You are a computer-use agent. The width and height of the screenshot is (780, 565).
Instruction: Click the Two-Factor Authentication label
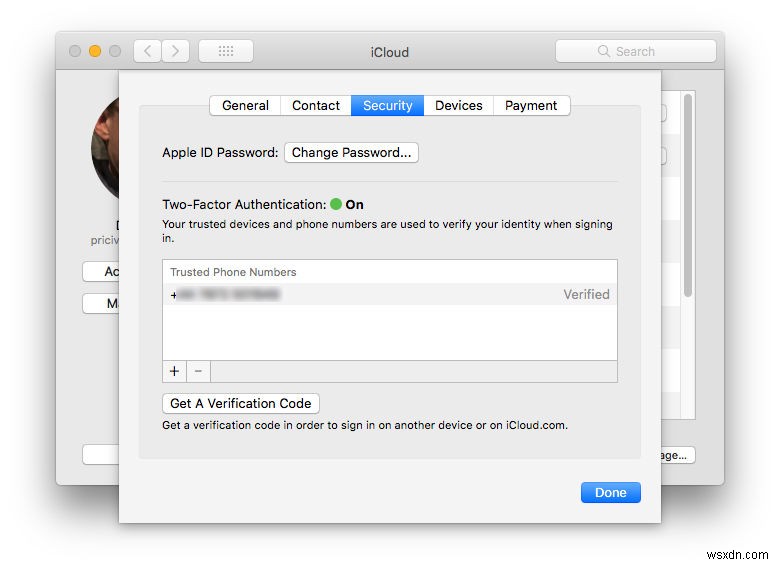click(244, 204)
